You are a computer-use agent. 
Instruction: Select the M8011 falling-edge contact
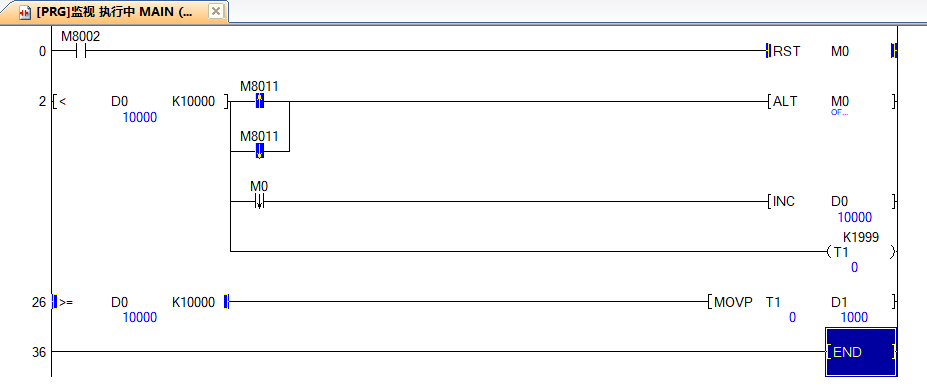259,151
